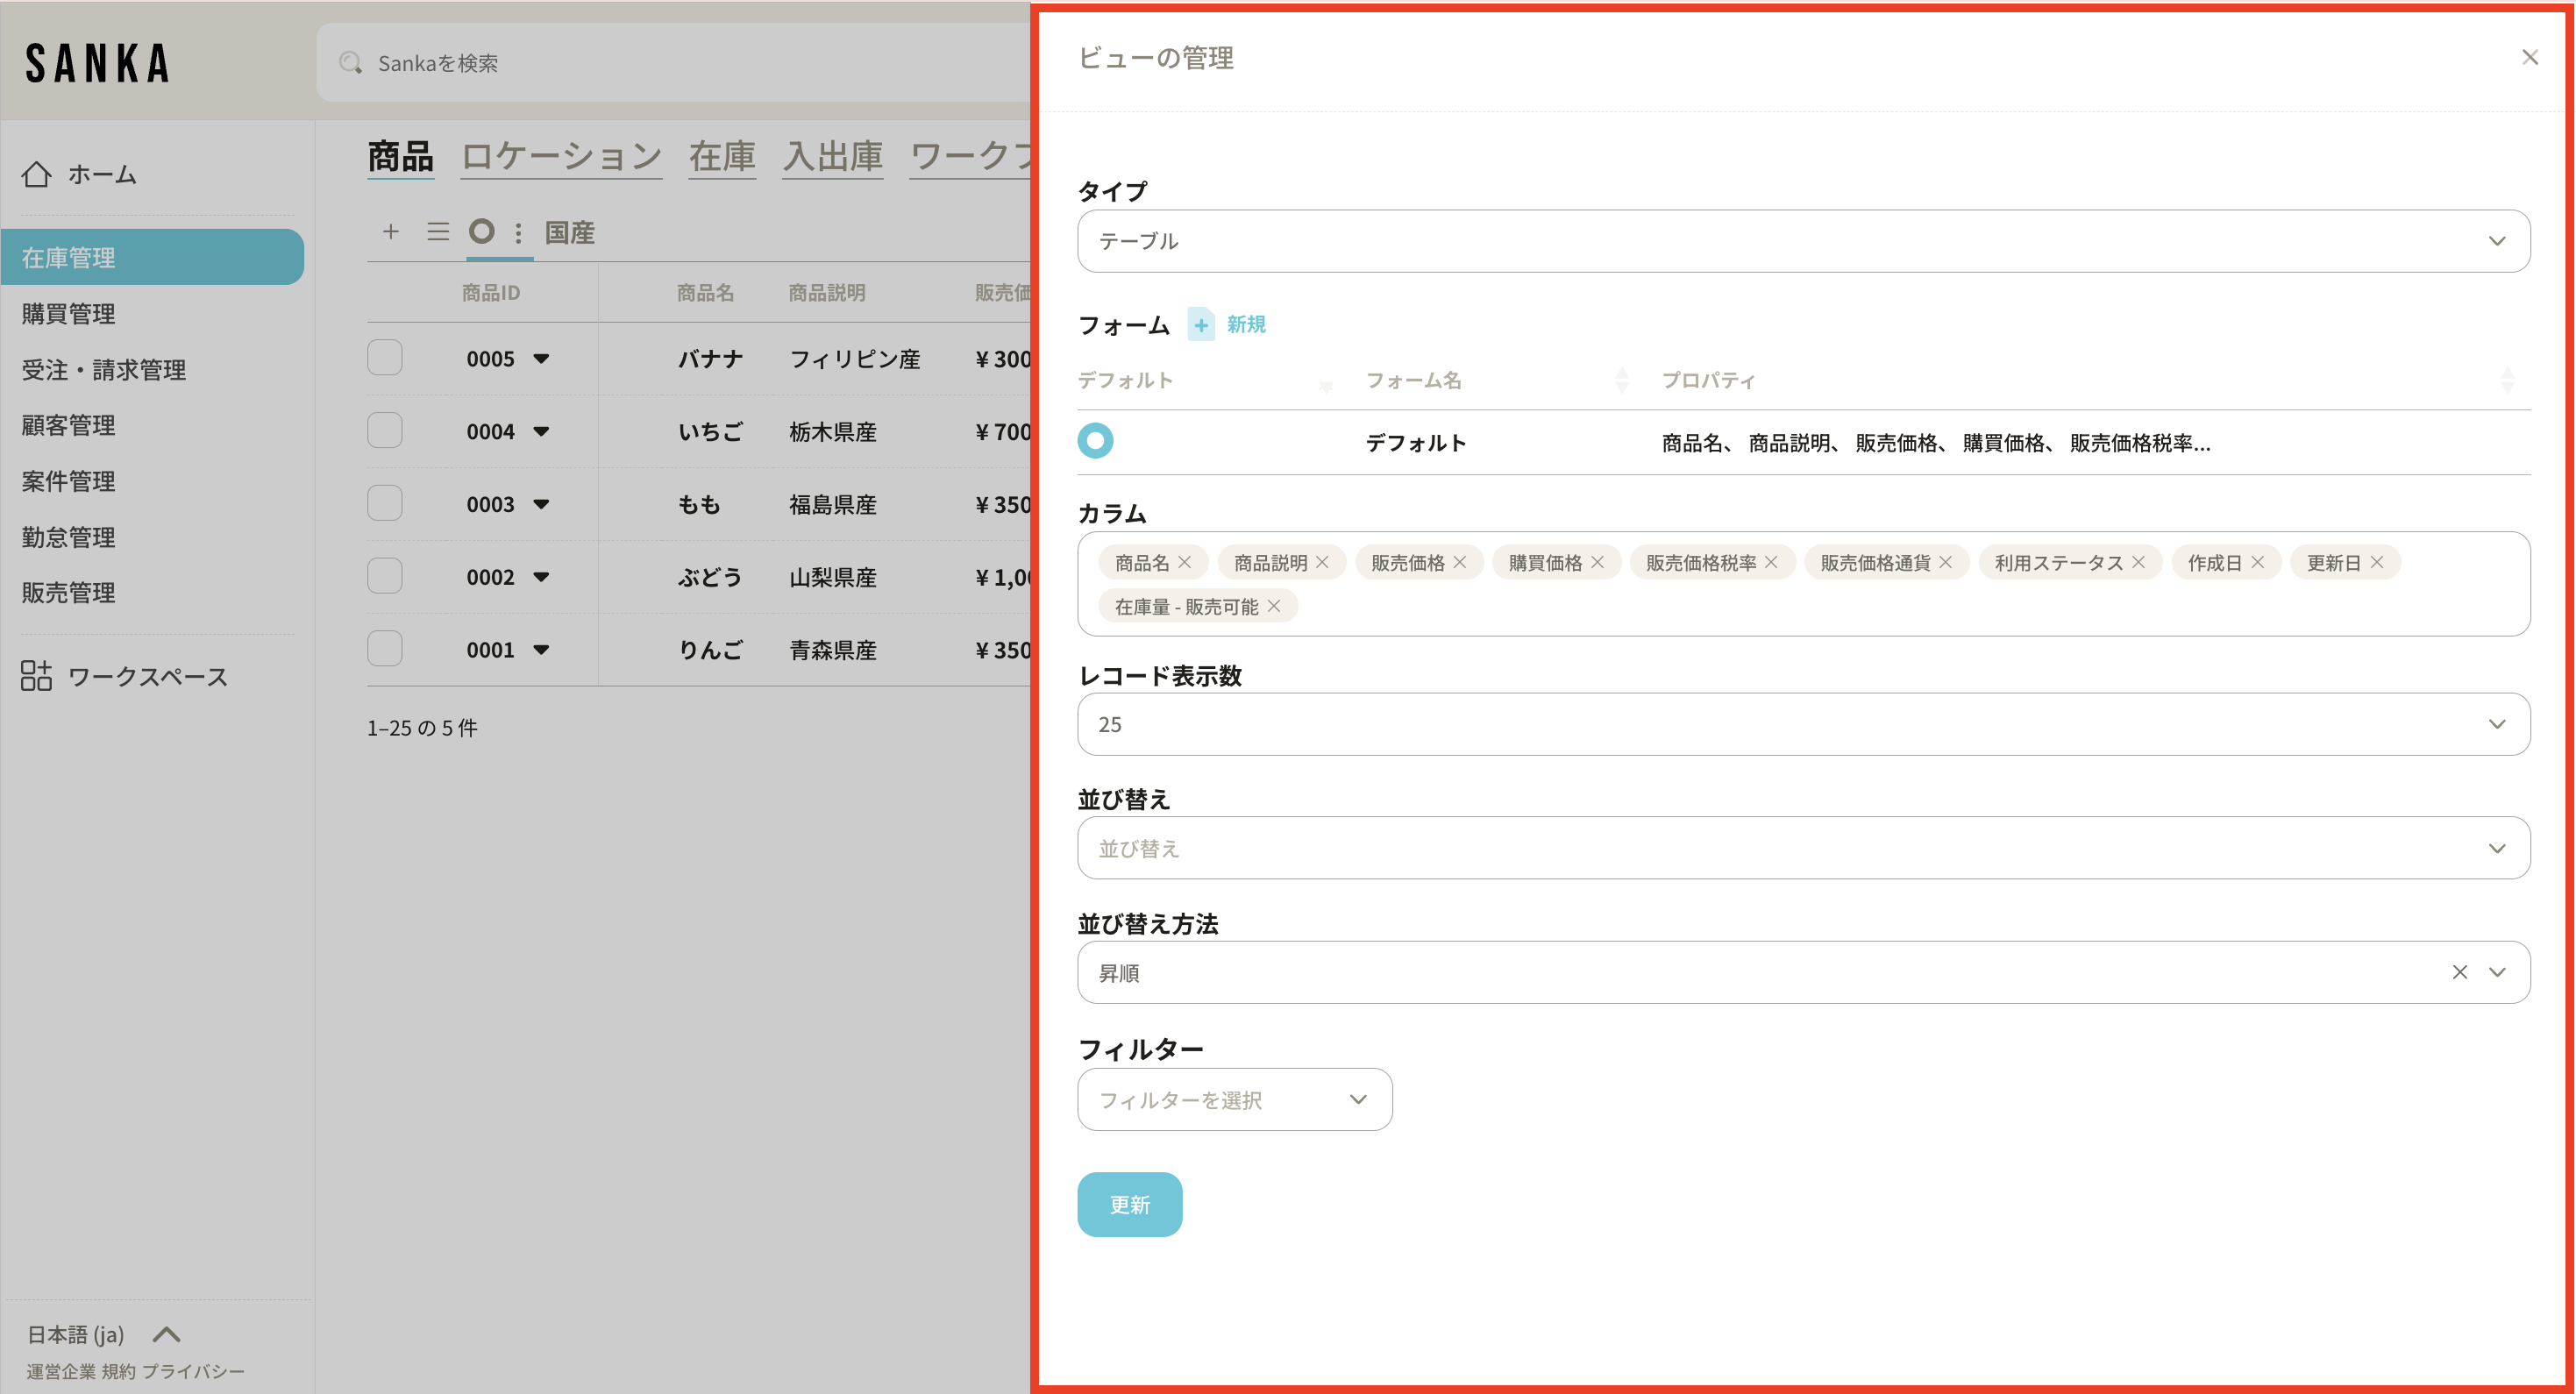Click the 更新 button
Image resolution: width=2576 pixels, height=1394 pixels.
tap(1129, 1205)
